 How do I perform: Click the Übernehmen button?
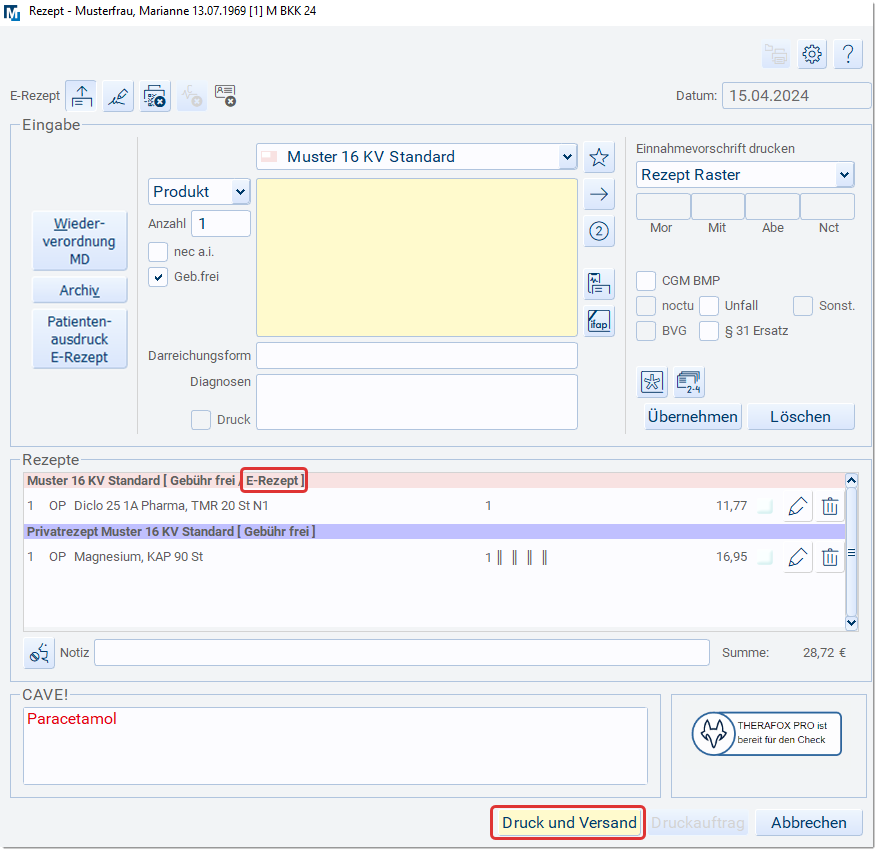pyautogui.click(x=692, y=416)
